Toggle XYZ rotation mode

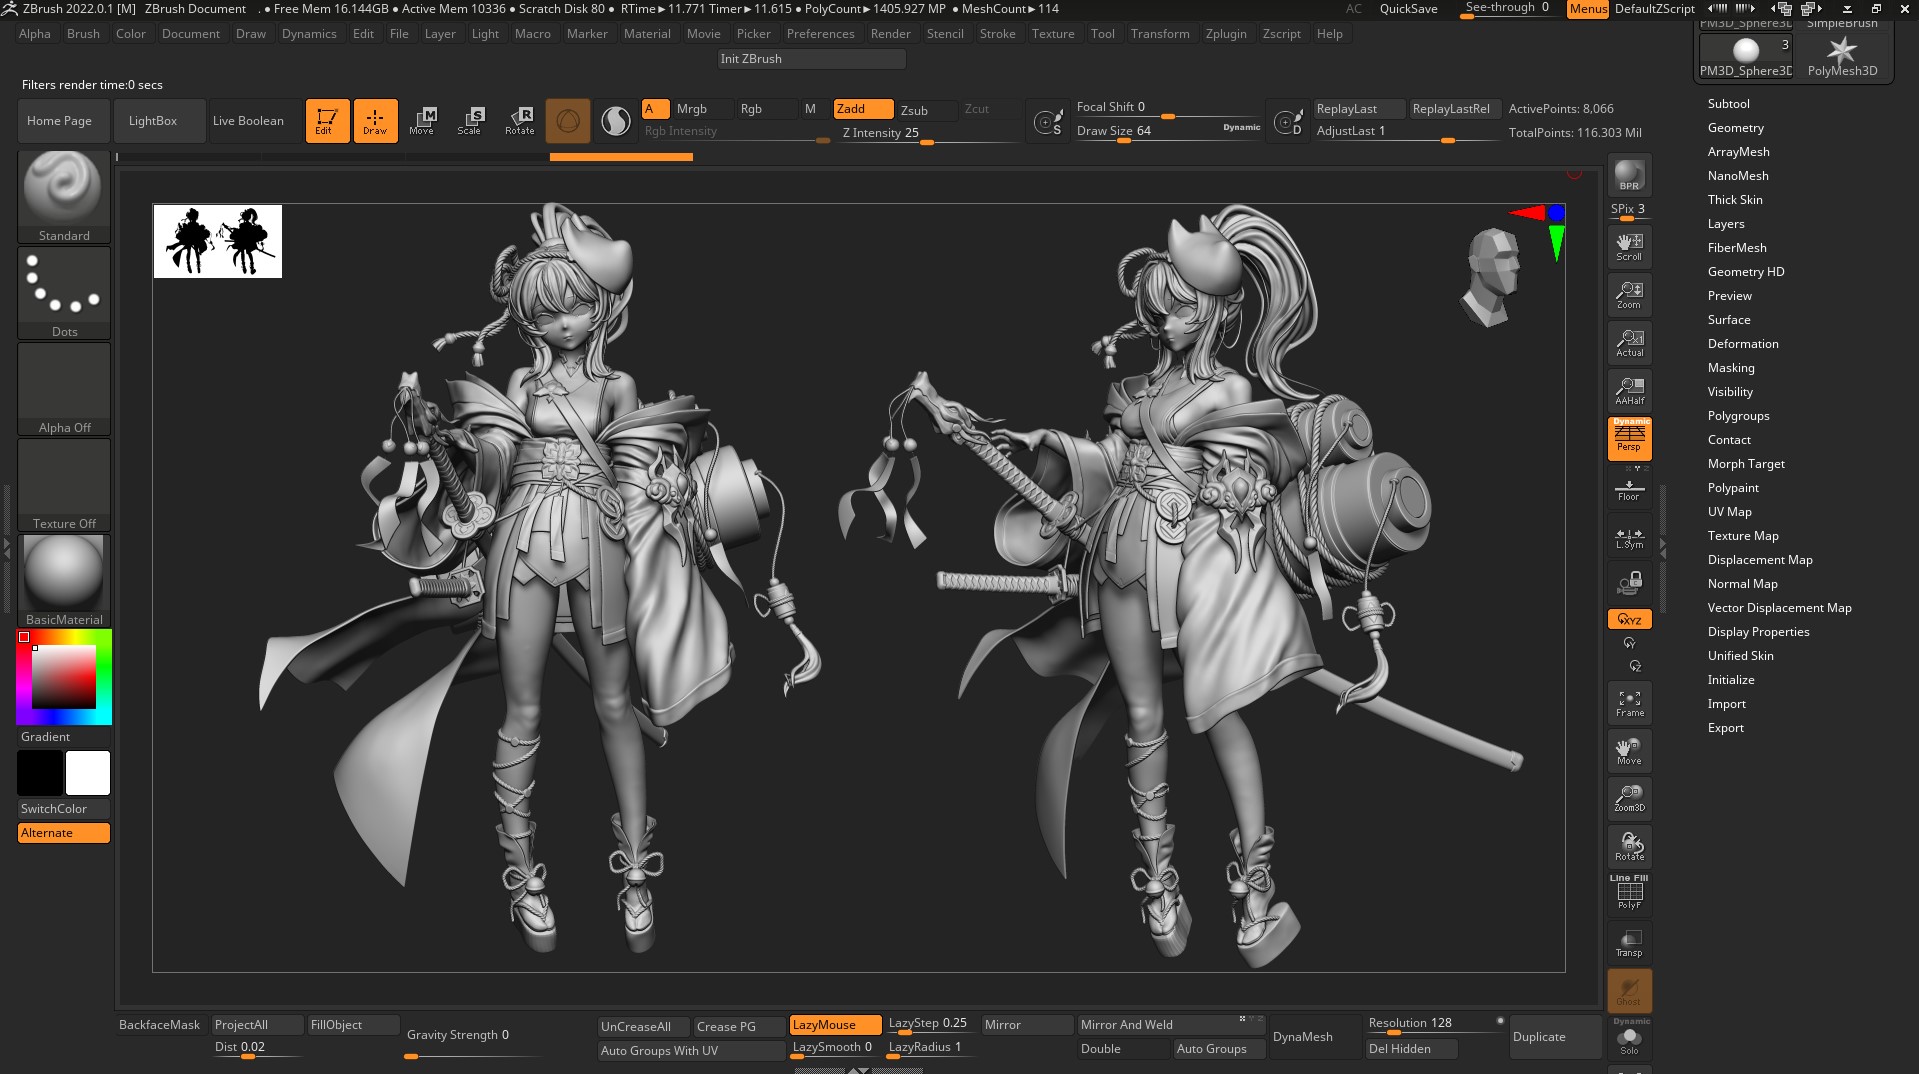click(x=1629, y=619)
